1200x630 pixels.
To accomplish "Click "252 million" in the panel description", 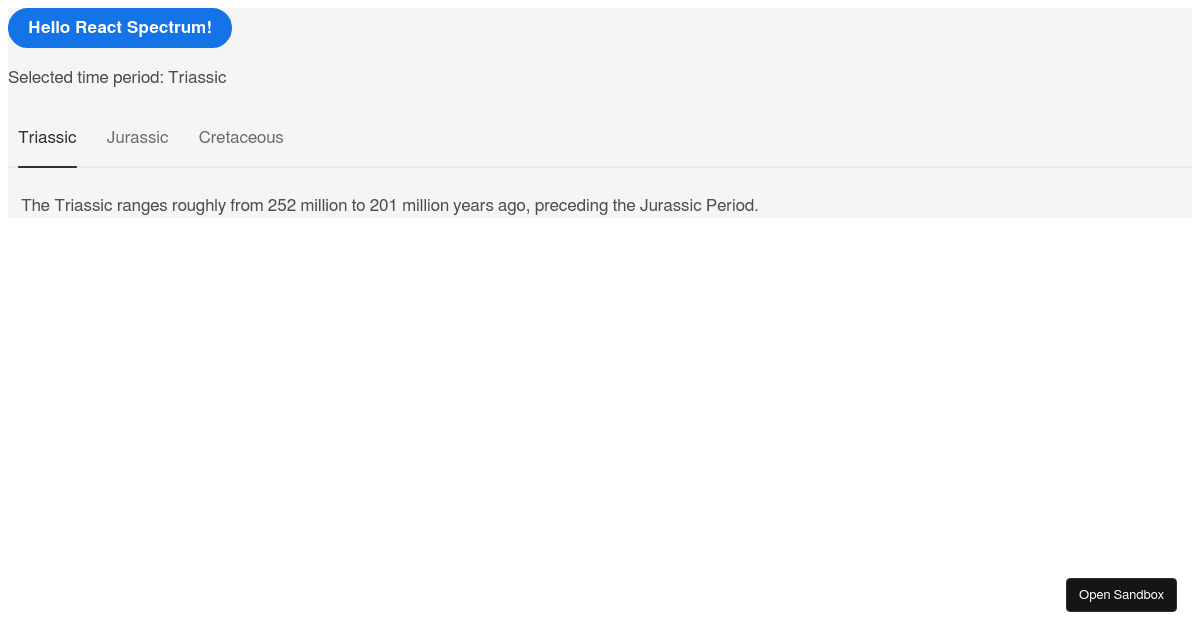I will click(307, 206).
